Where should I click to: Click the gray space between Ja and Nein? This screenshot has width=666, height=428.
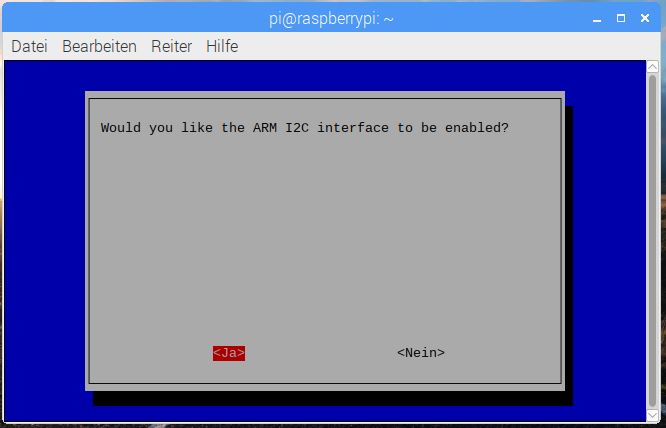click(320, 353)
